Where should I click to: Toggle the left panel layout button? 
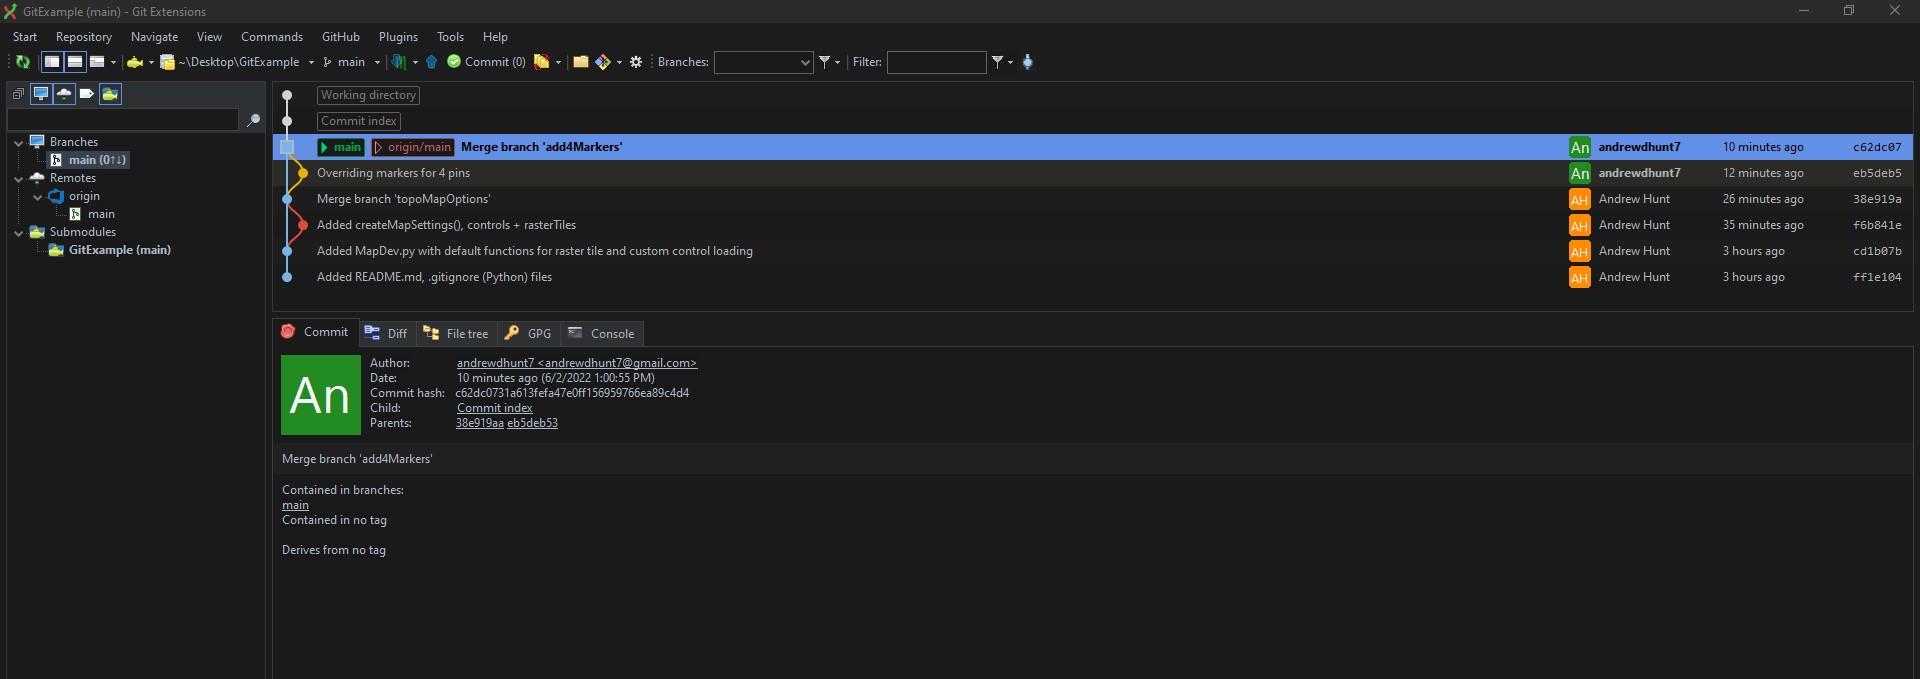tap(52, 62)
